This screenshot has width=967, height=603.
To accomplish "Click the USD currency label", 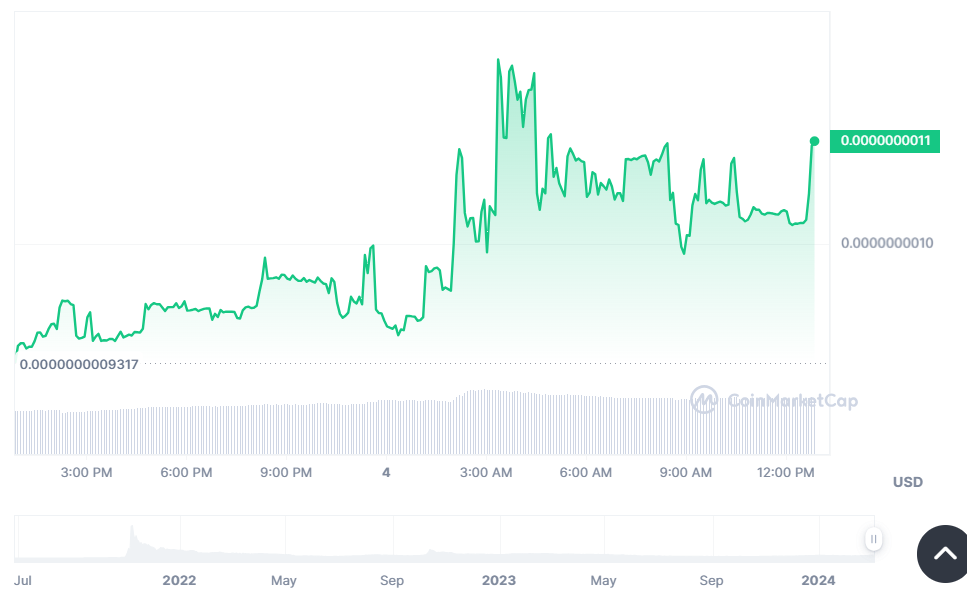I will [907, 482].
